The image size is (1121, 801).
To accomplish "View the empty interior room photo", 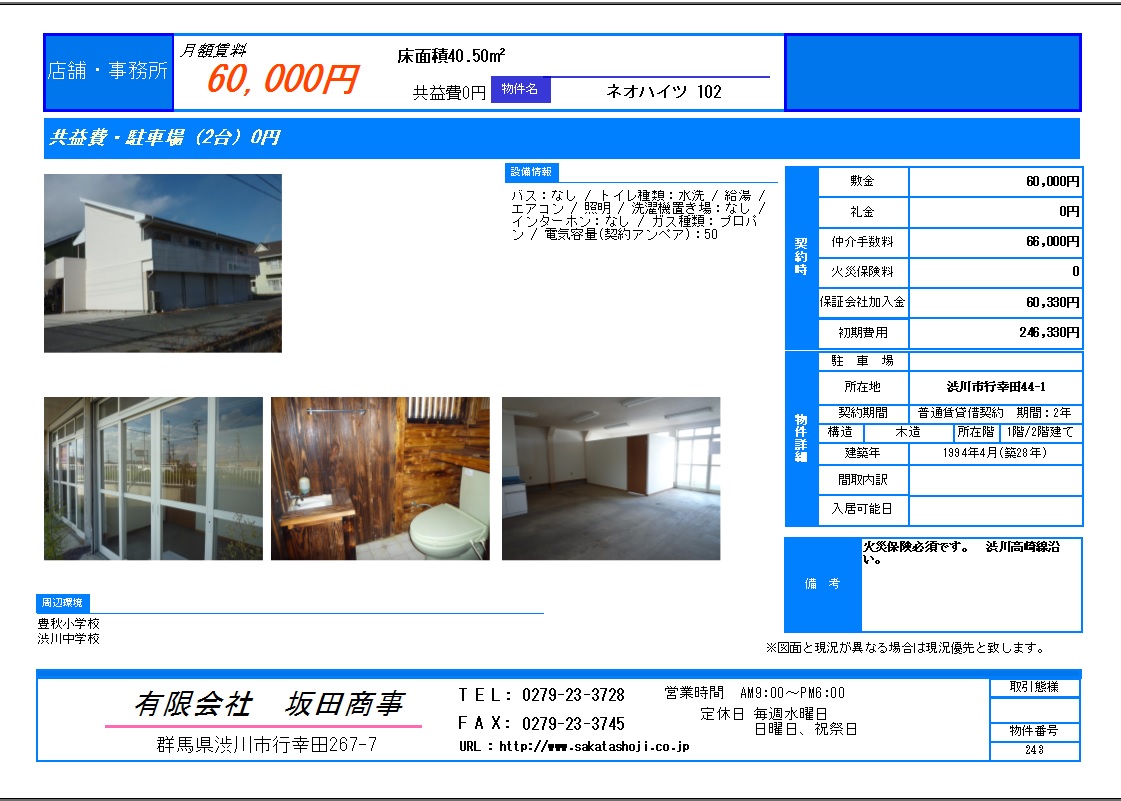I will (x=610, y=478).
